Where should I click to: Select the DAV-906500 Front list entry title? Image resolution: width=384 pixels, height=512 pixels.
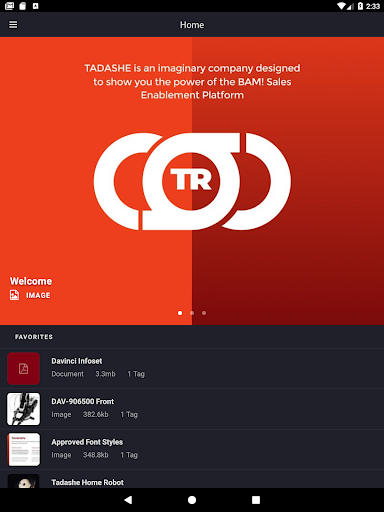pos(83,401)
